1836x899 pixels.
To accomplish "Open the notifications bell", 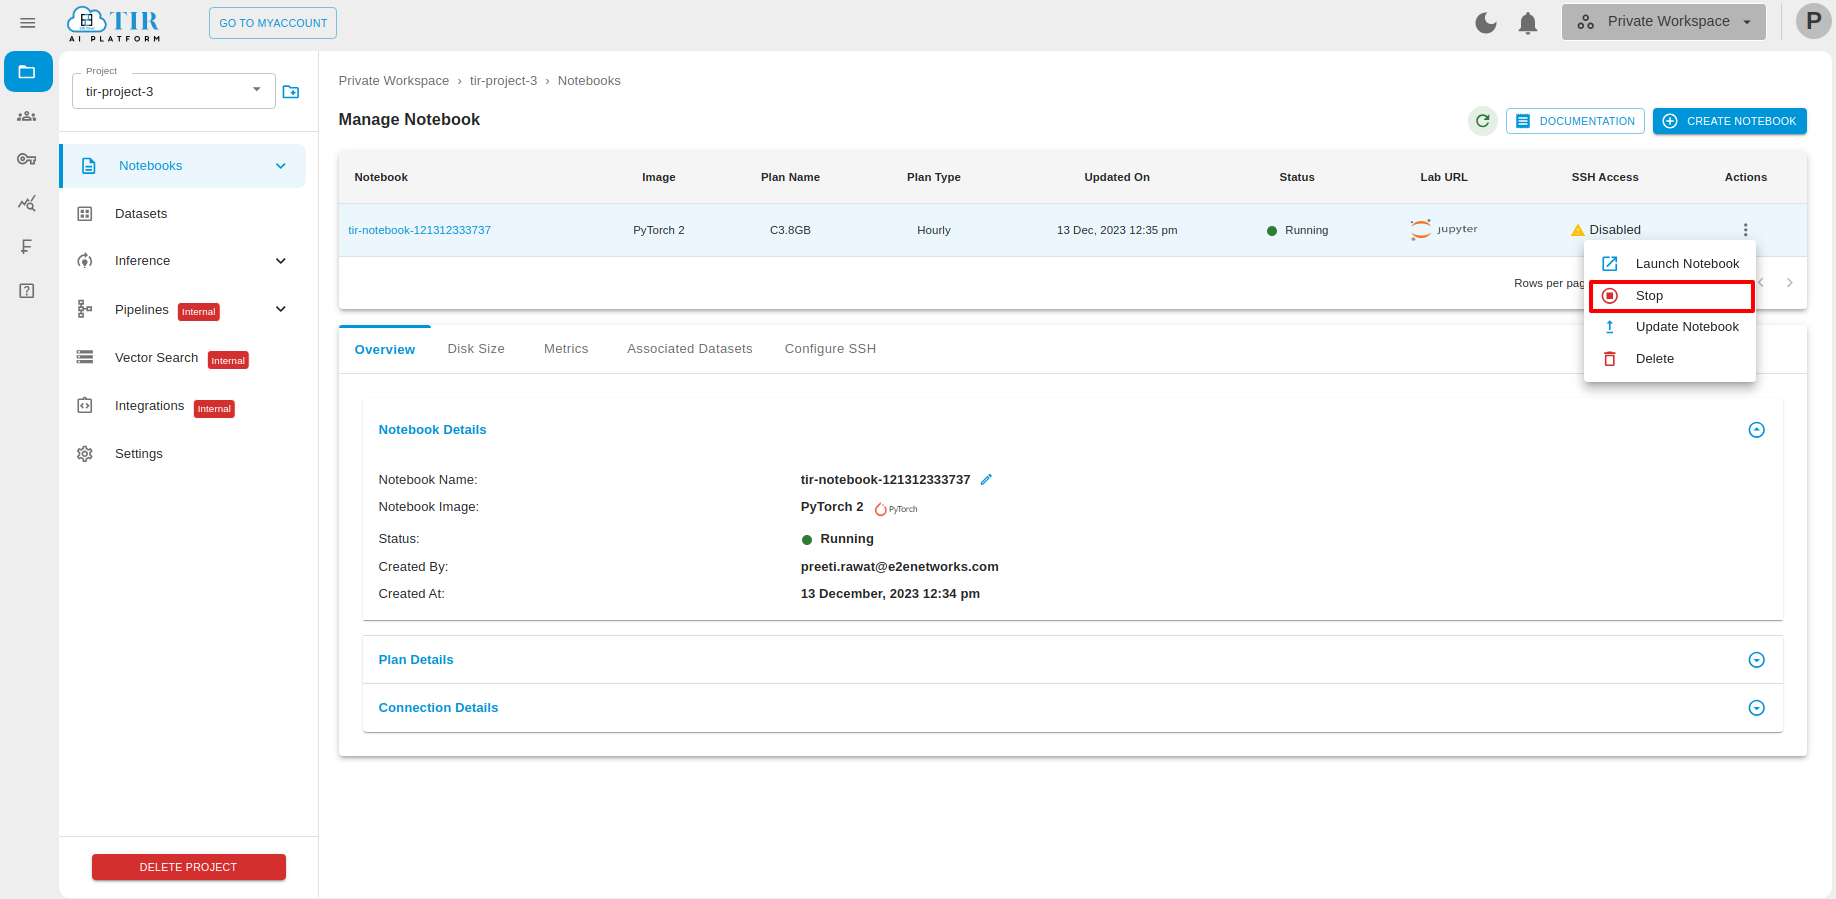I will (x=1528, y=23).
